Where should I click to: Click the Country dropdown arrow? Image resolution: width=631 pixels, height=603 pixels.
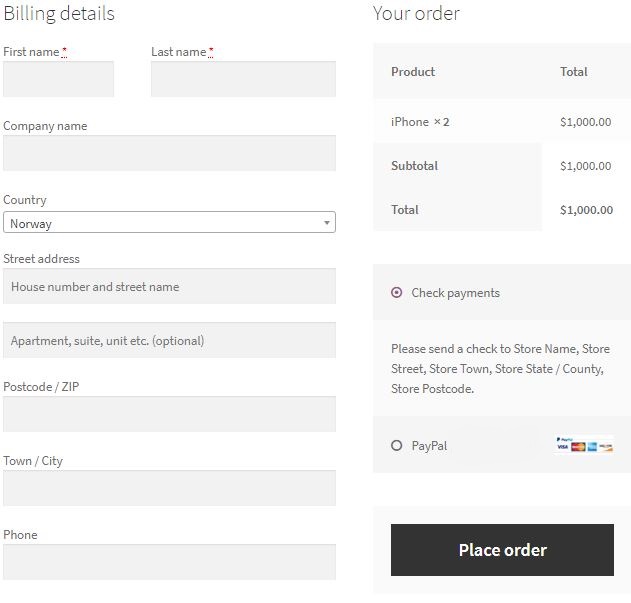tap(327, 223)
